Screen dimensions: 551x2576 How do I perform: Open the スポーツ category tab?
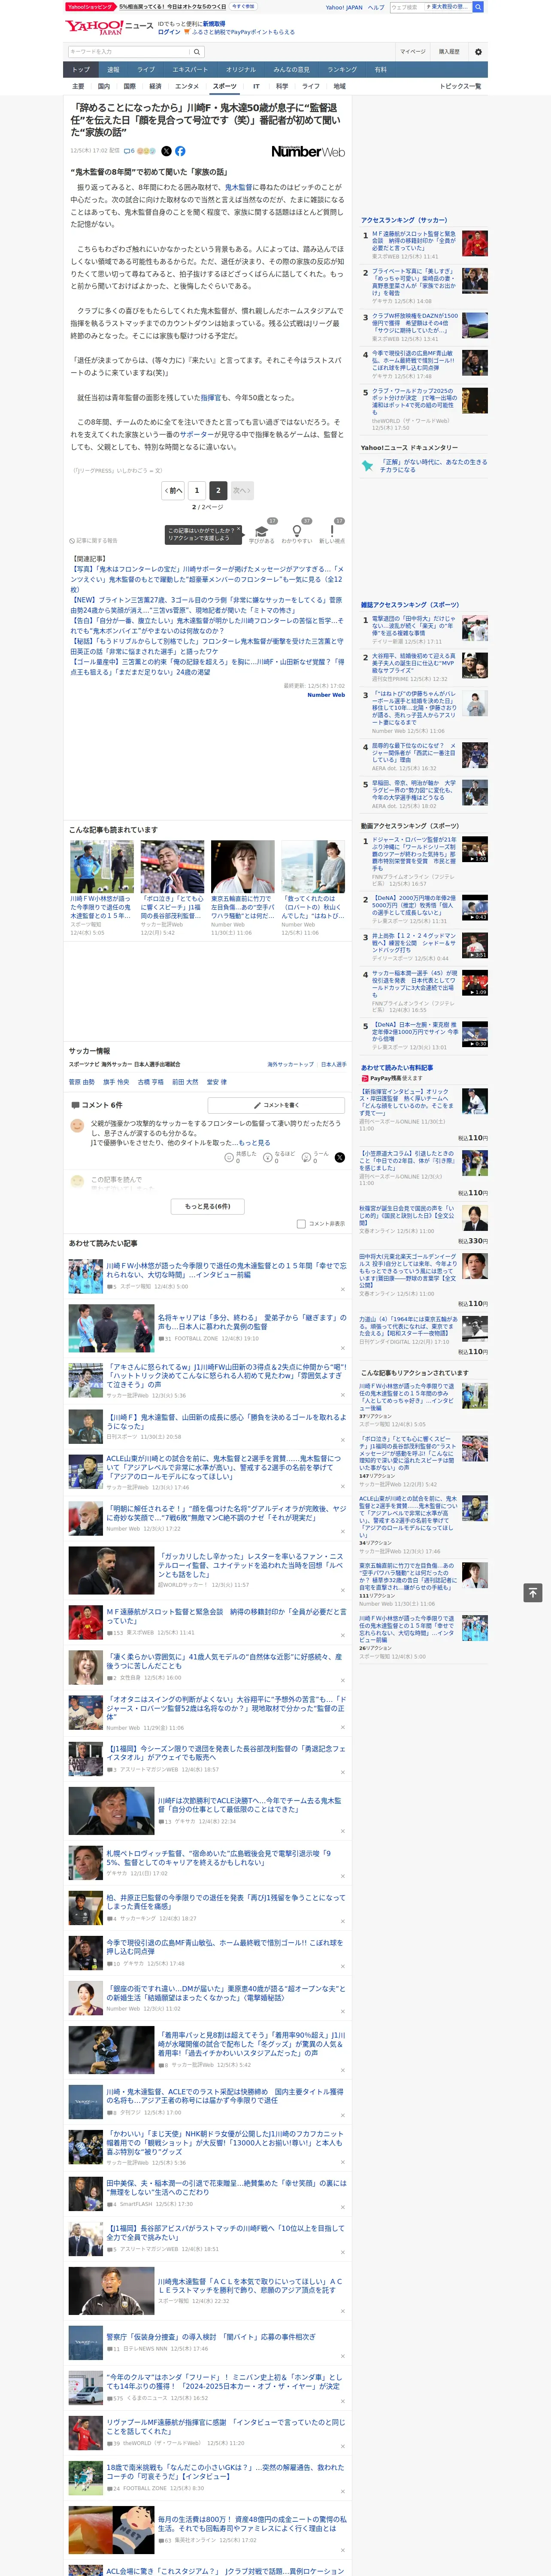tap(225, 86)
